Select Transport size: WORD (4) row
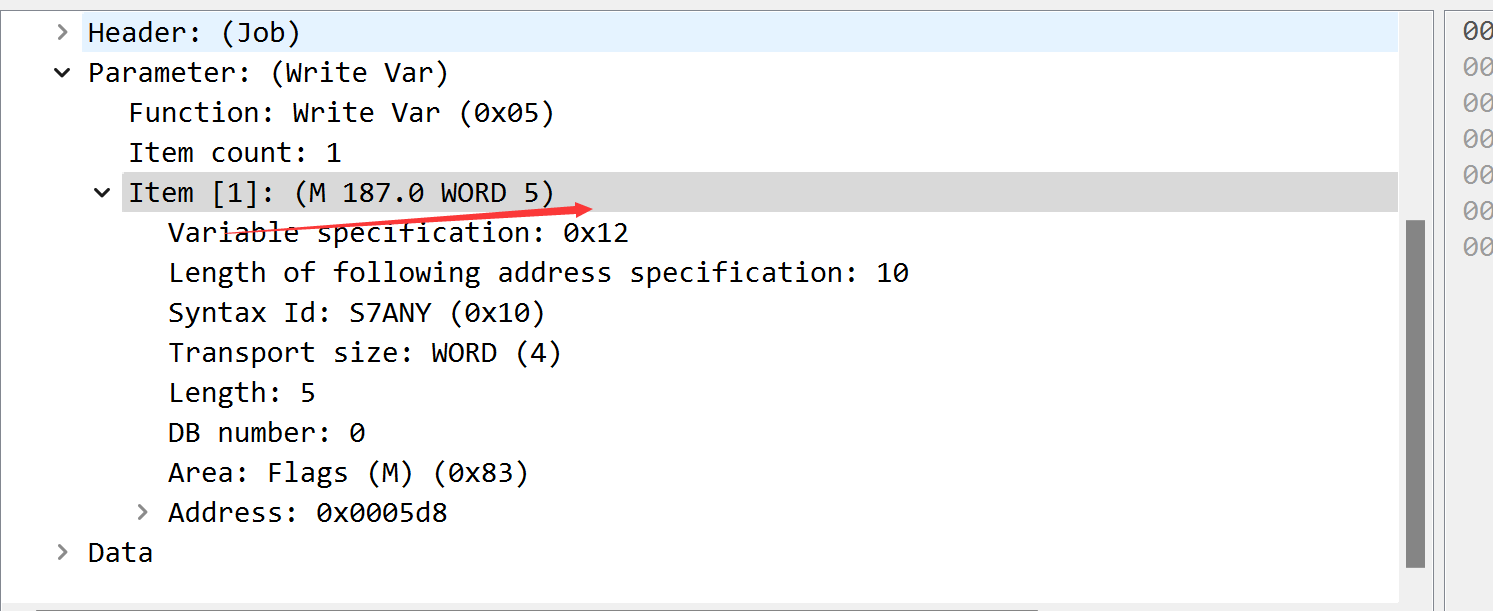1493x611 pixels. [x=364, y=353]
